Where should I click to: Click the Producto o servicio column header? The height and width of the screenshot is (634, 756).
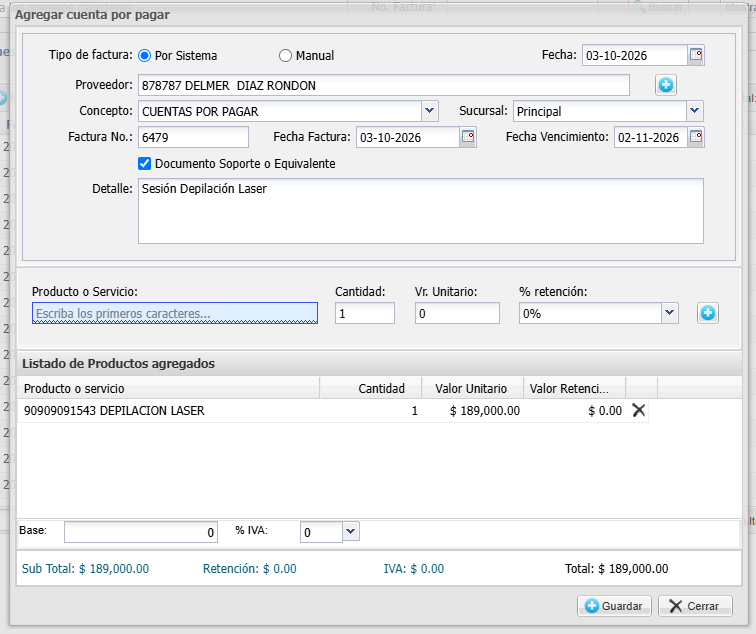pos(169,388)
